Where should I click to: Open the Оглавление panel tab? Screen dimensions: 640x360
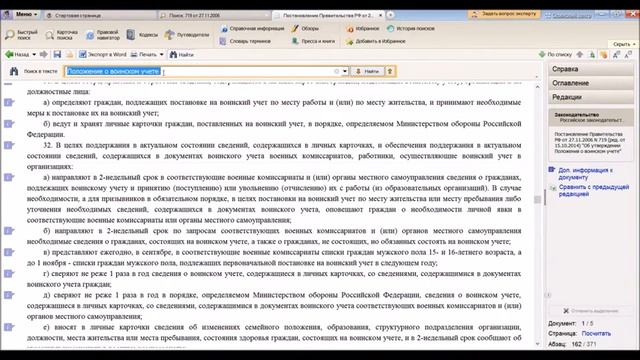click(590, 83)
